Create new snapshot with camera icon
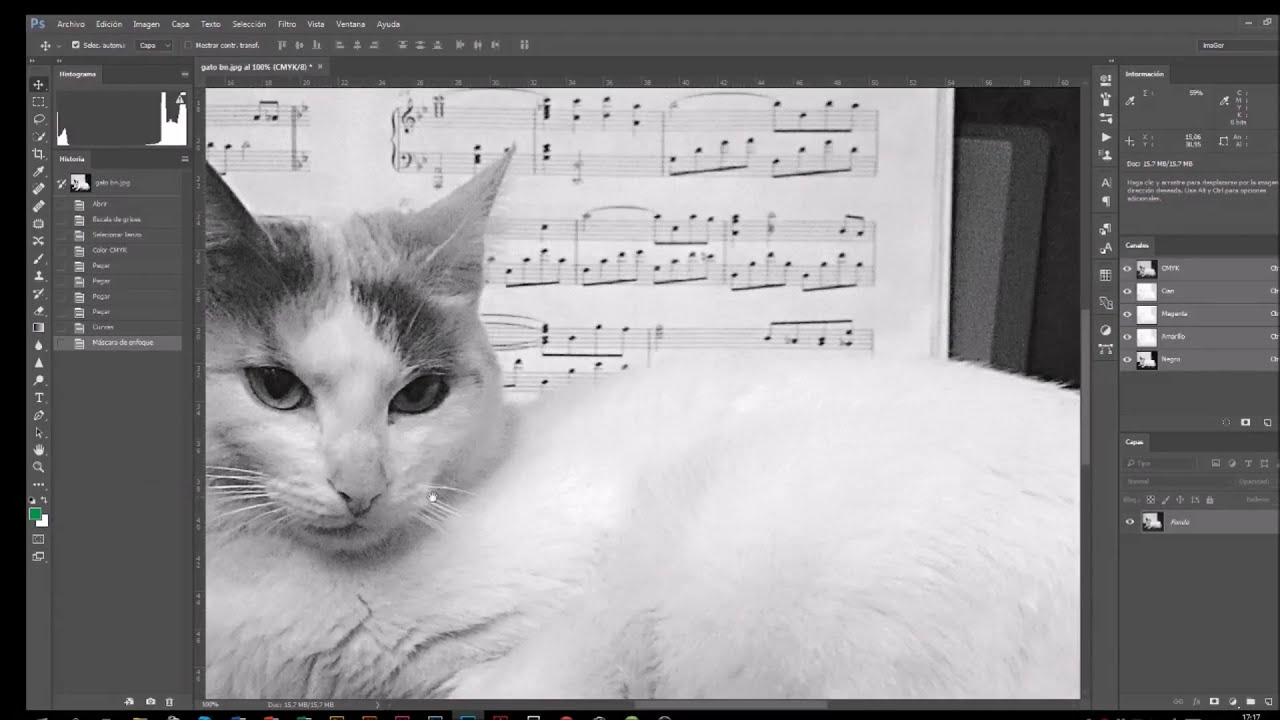Screen dimensions: 1280x720 (x=150, y=702)
